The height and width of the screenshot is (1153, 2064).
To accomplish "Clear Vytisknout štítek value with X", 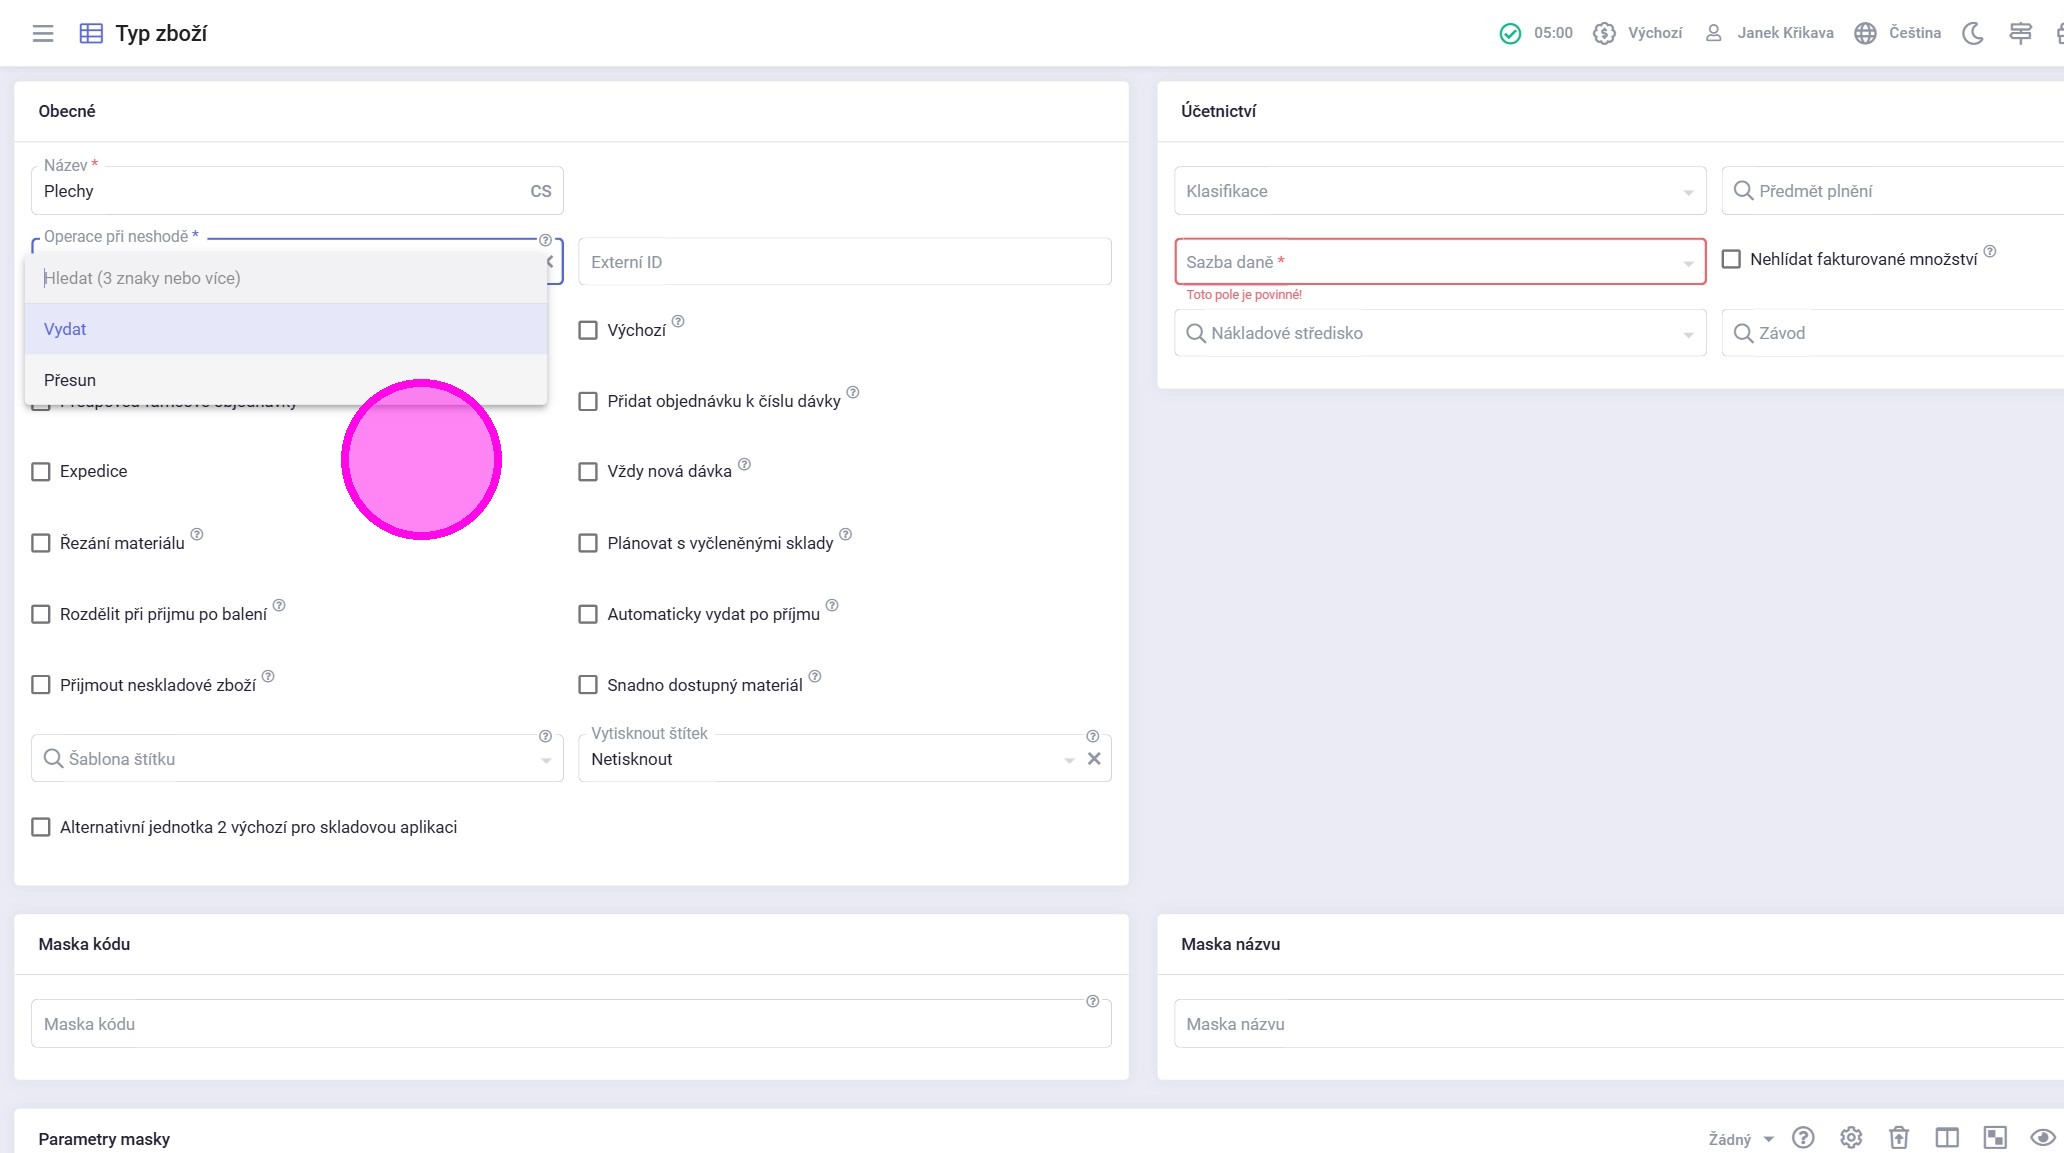I will click(1094, 759).
